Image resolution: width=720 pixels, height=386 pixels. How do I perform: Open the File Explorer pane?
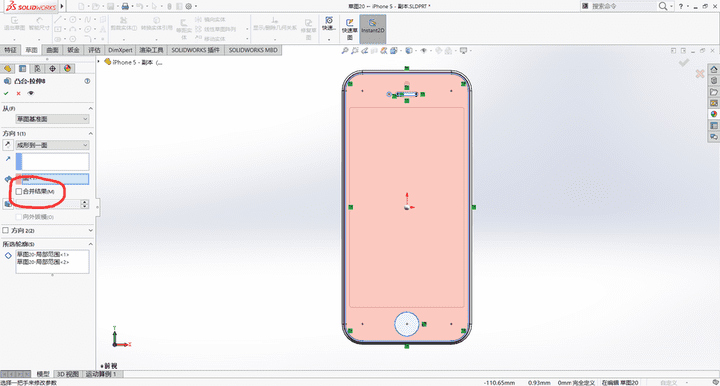[x=714, y=92]
